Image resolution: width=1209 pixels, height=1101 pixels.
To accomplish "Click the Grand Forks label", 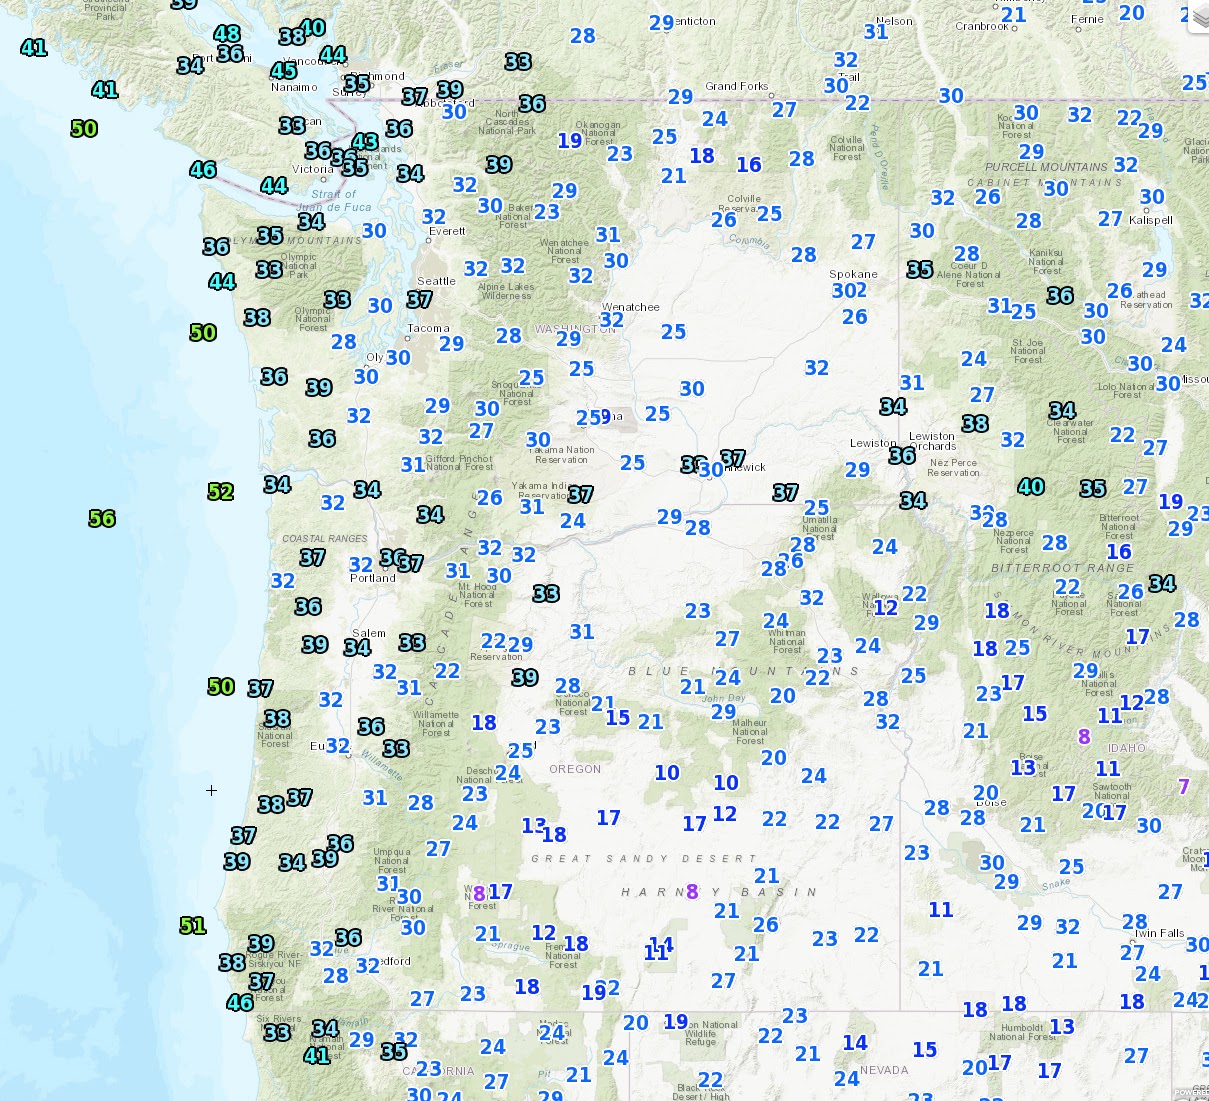I will tap(737, 86).
